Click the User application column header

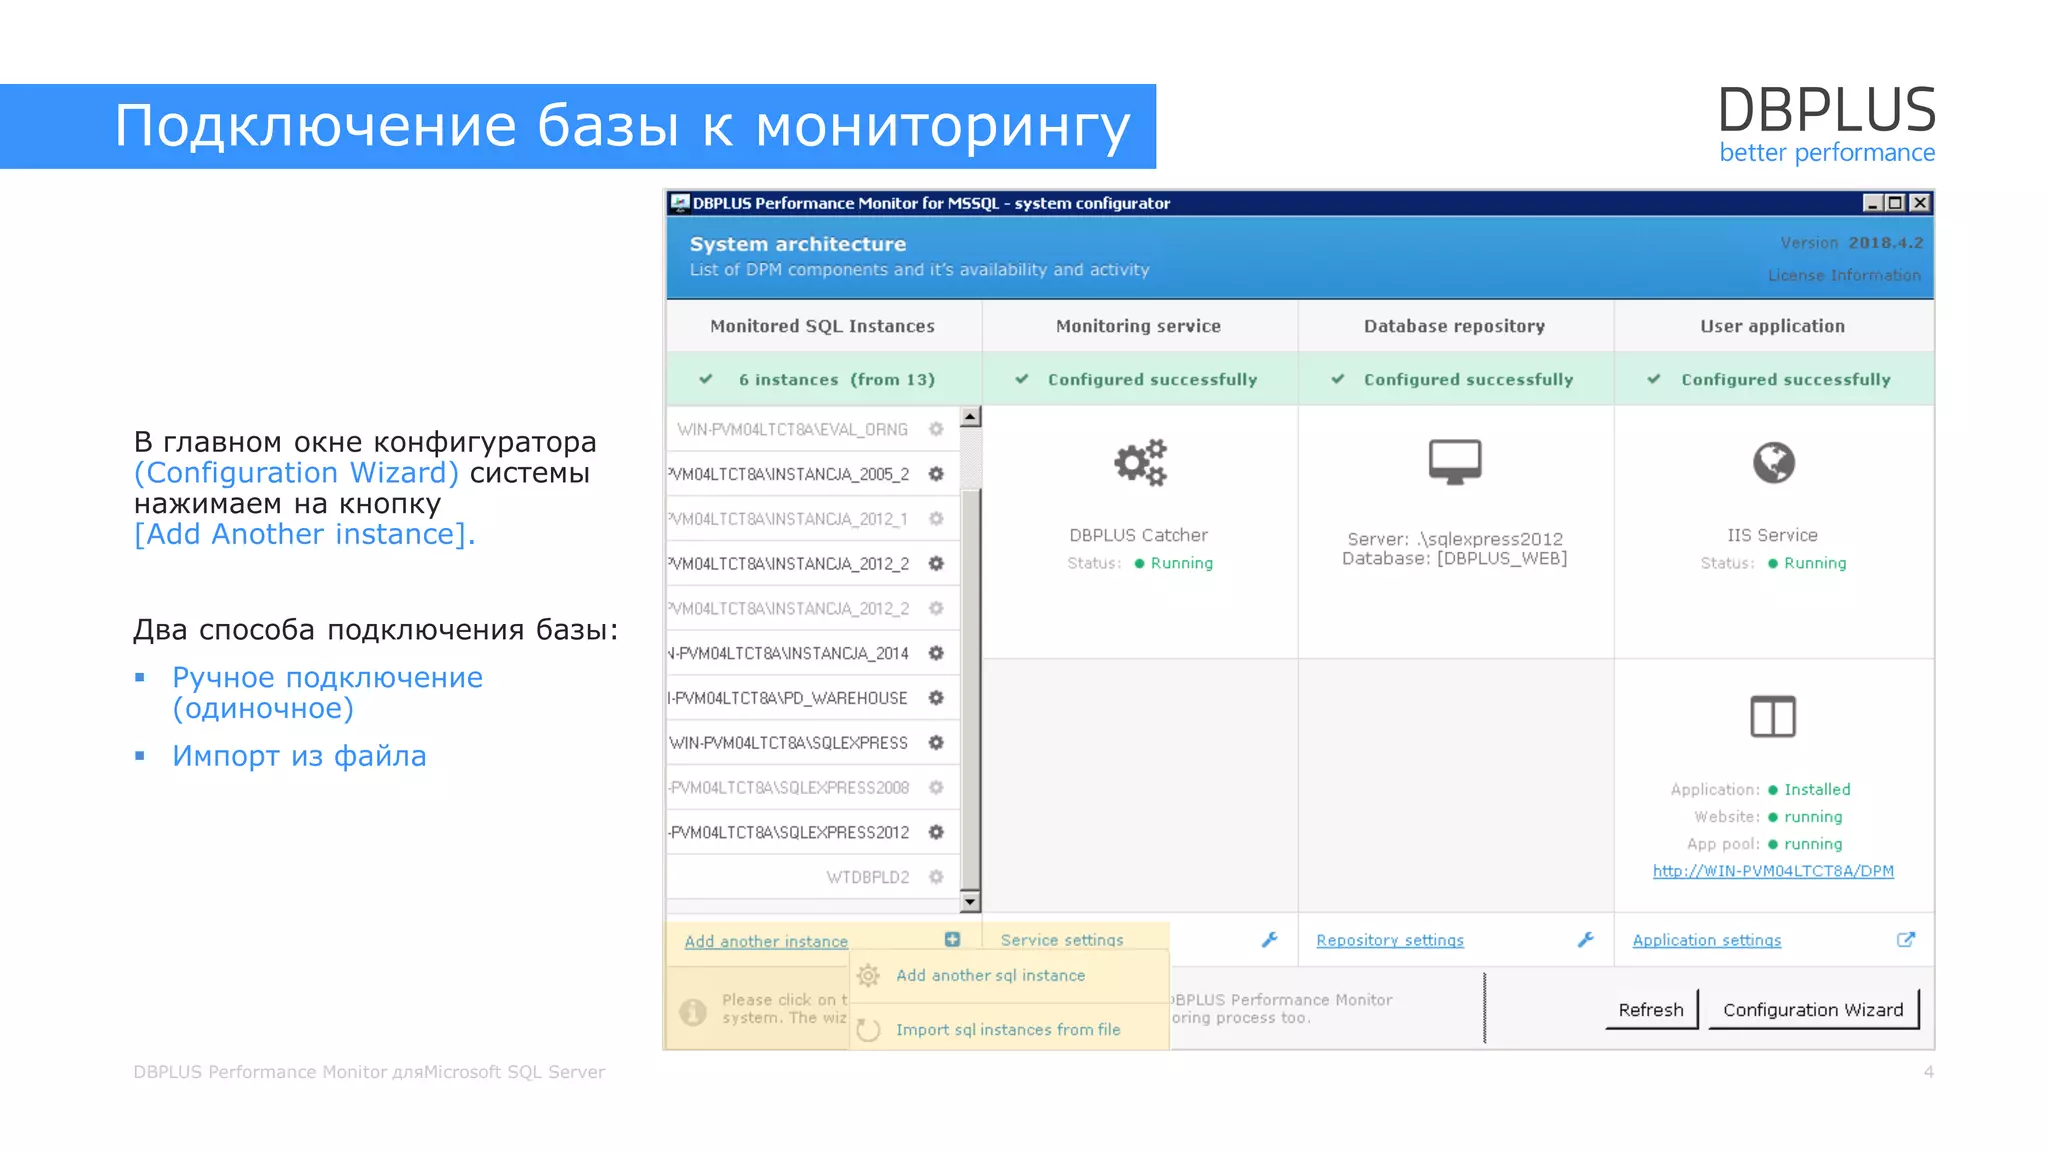click(x=1773, y=326)
